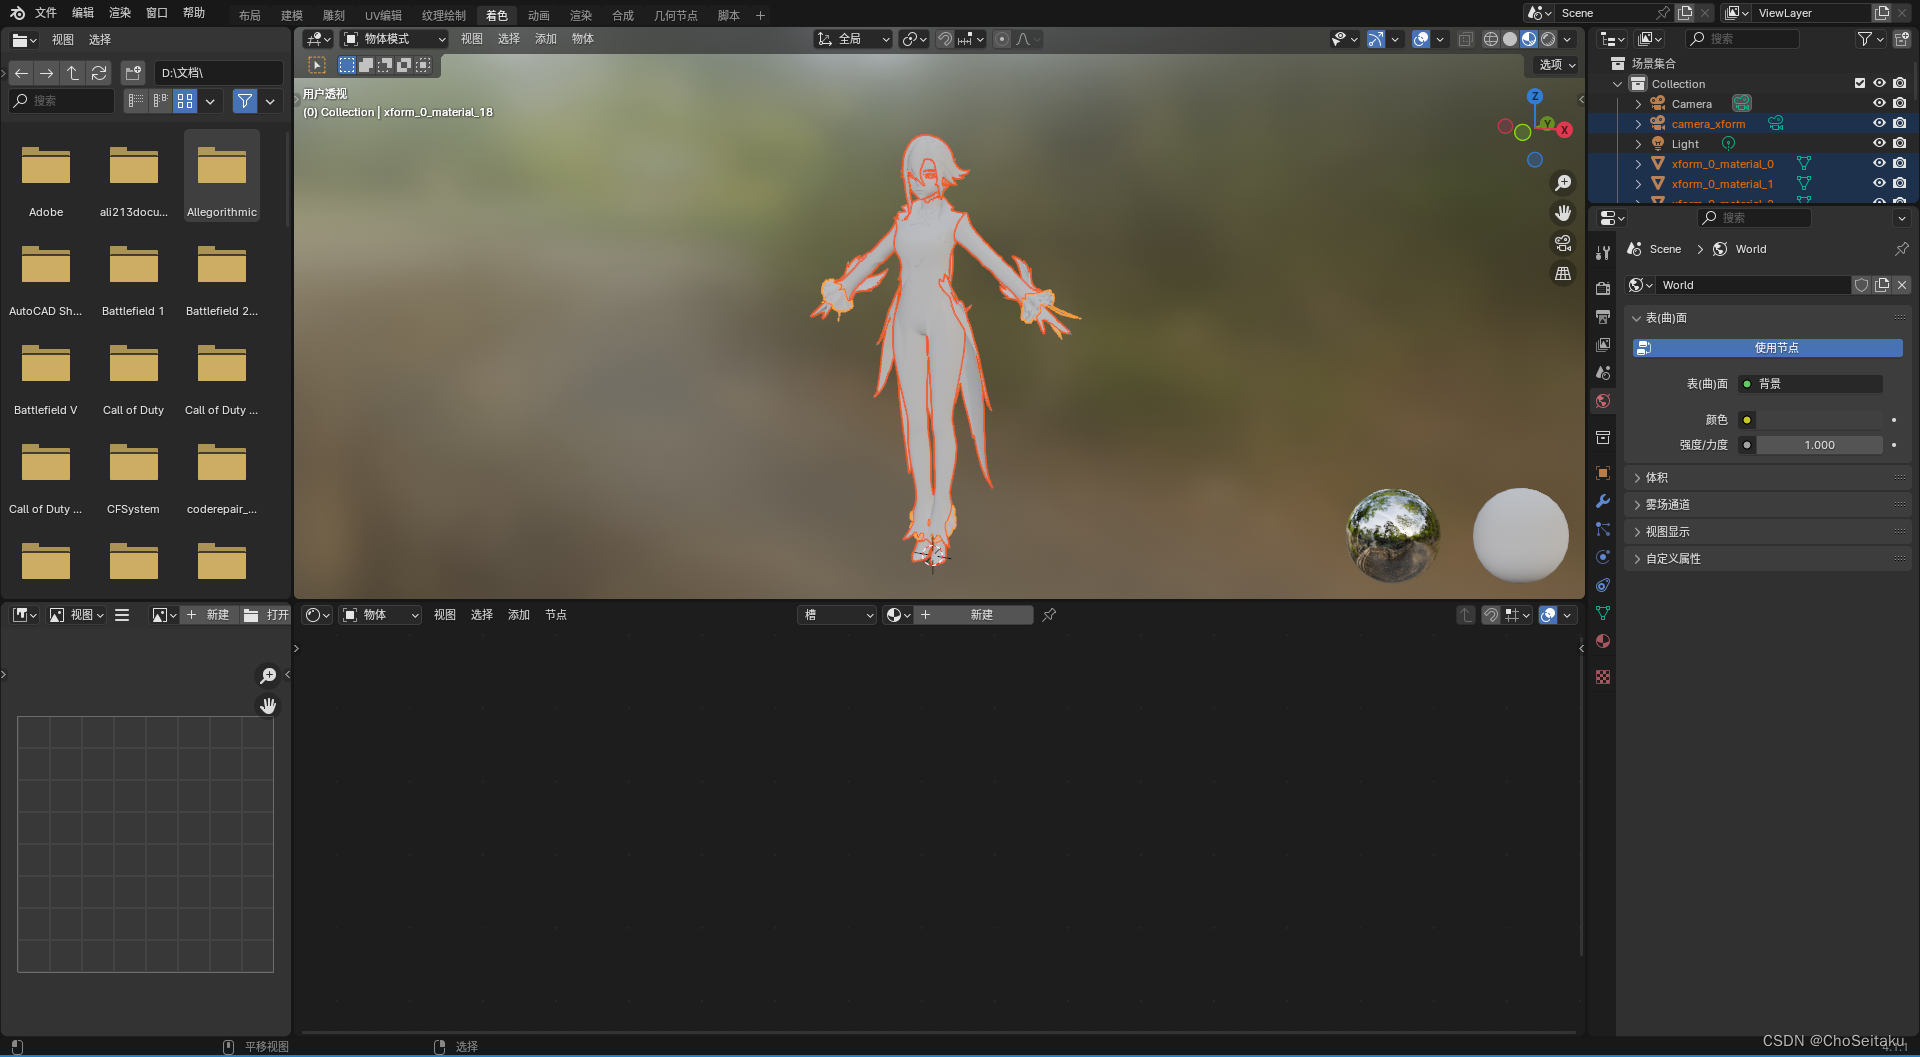1920x1057 pixels.
Task: Open the 编辑 menu
Action: (x=83, y=13)
